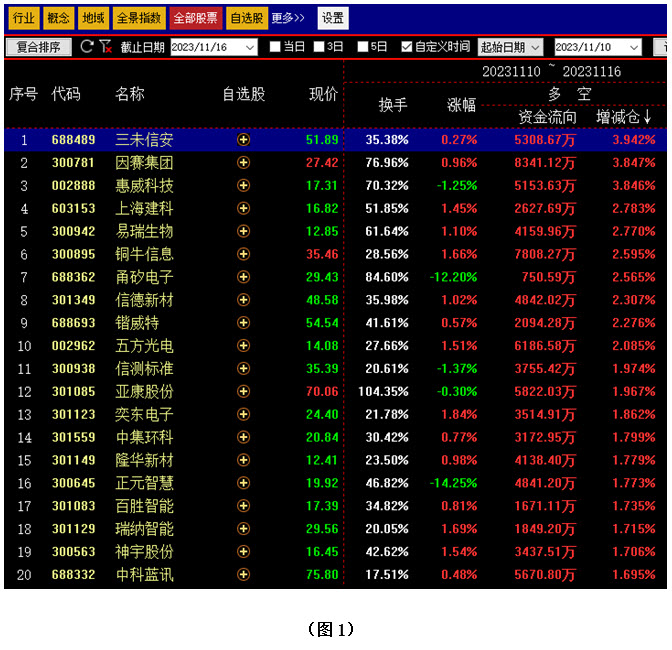Select stock code 688489
The image size is (672, 650).
[73, 140]
